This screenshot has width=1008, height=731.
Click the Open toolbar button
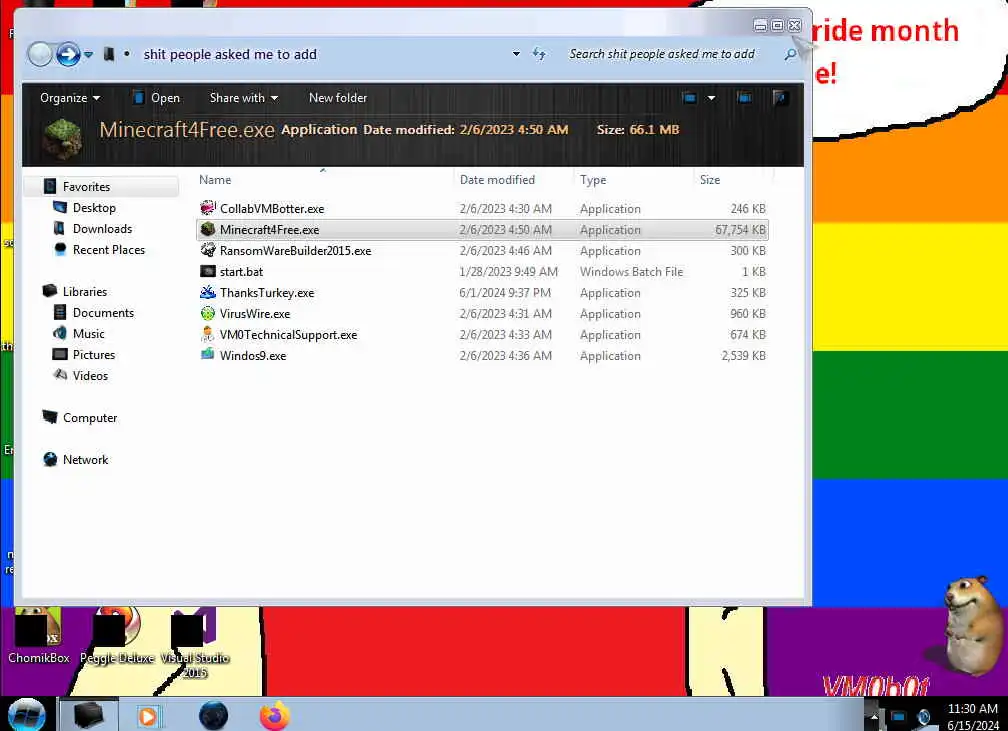(156, 98)
